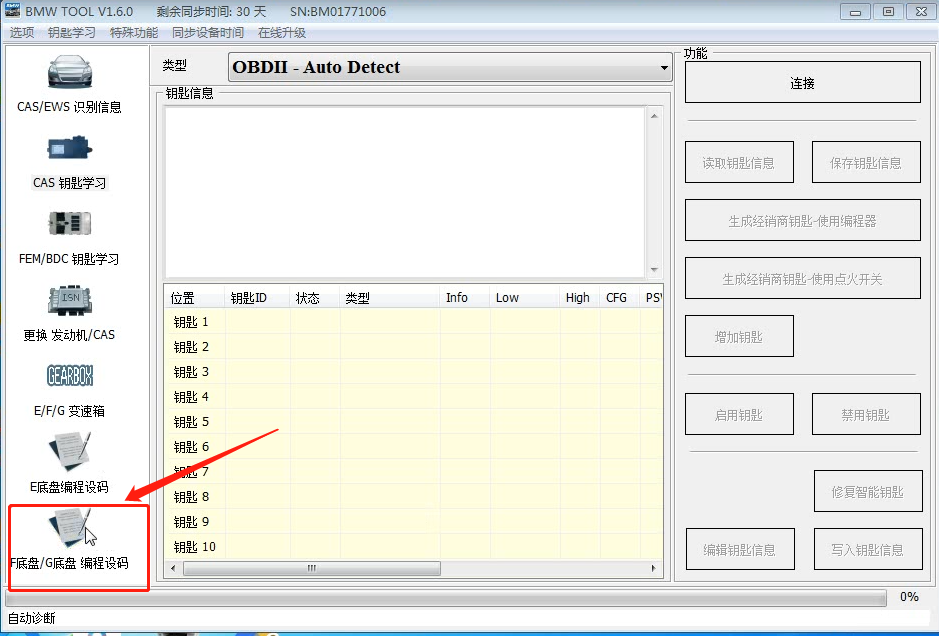Open the FEM/BDC 钥匙学习 module icon

click(69, 223)
